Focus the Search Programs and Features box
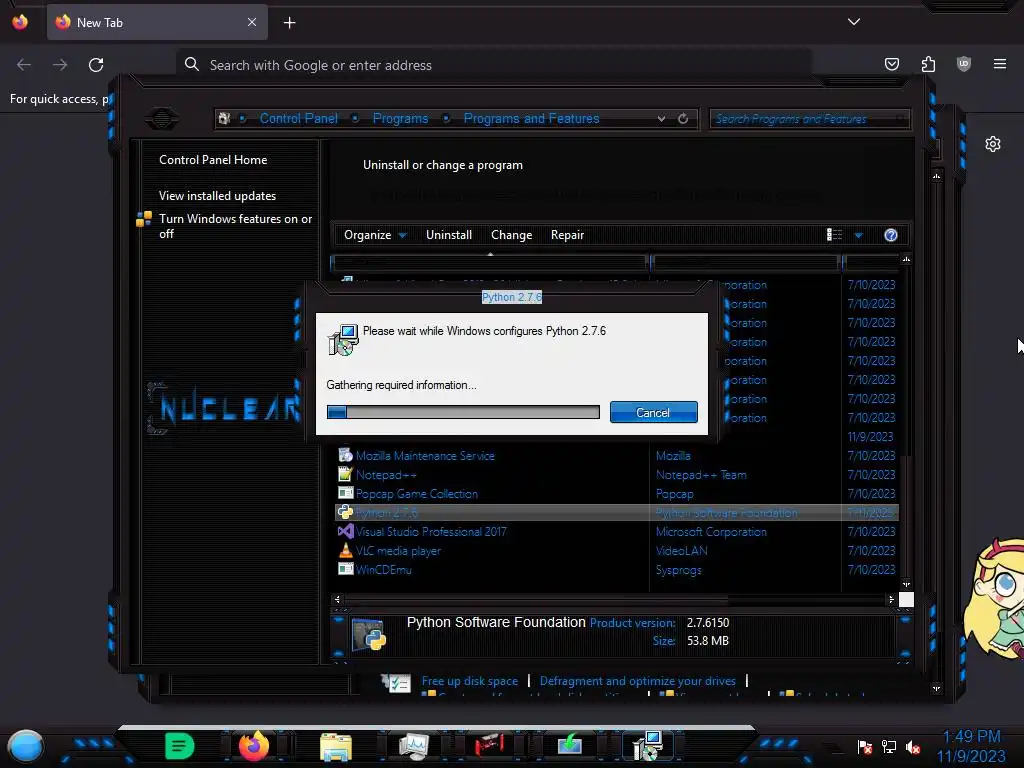 click(x=809, y=119)
